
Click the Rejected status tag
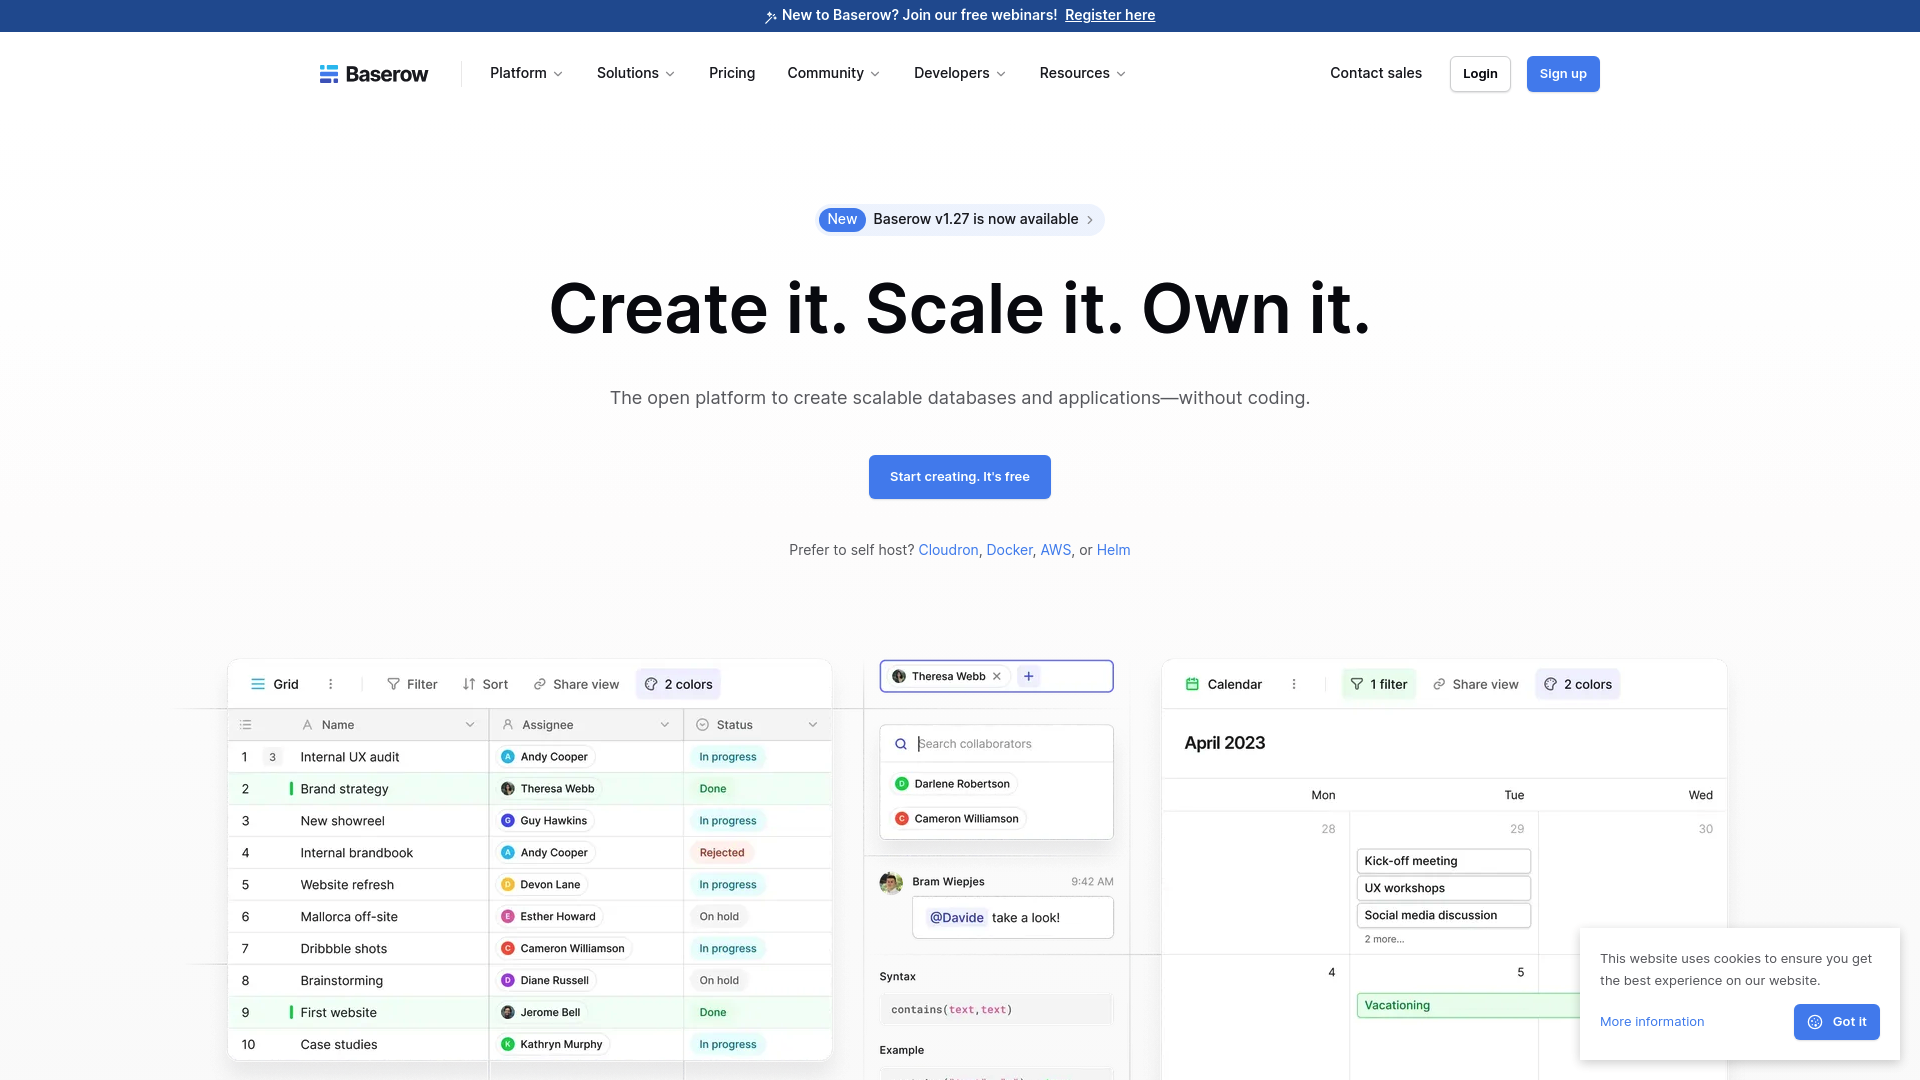coord(722,853)
